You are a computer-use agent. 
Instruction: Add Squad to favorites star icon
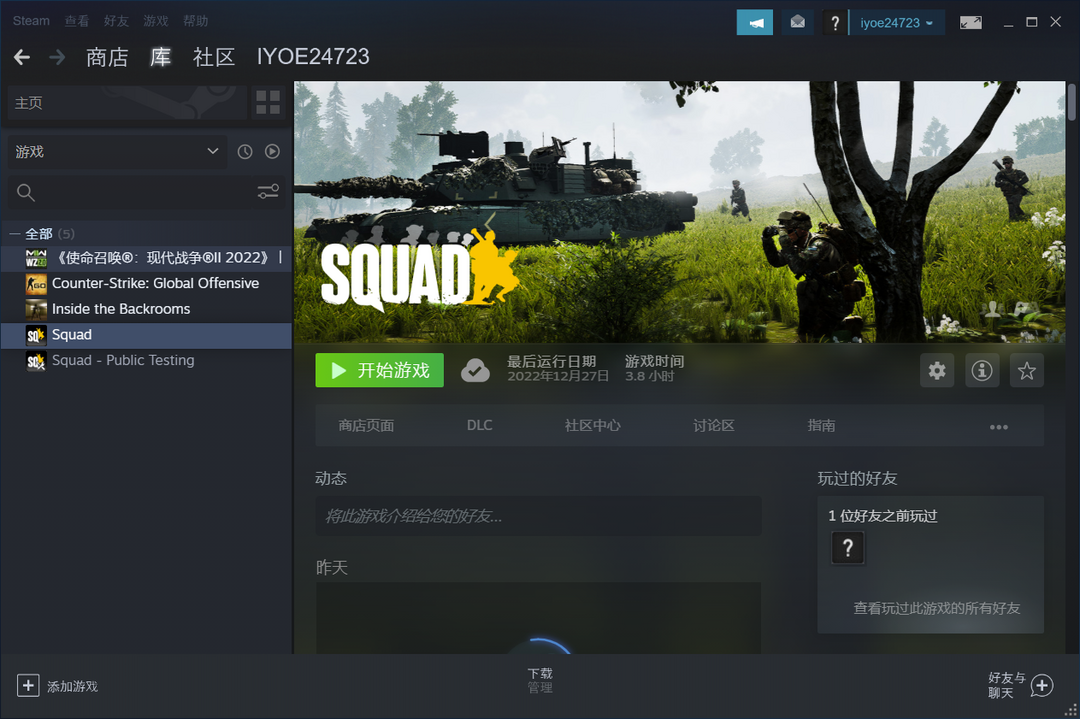pyautogui.click(x=1026, y=371)
